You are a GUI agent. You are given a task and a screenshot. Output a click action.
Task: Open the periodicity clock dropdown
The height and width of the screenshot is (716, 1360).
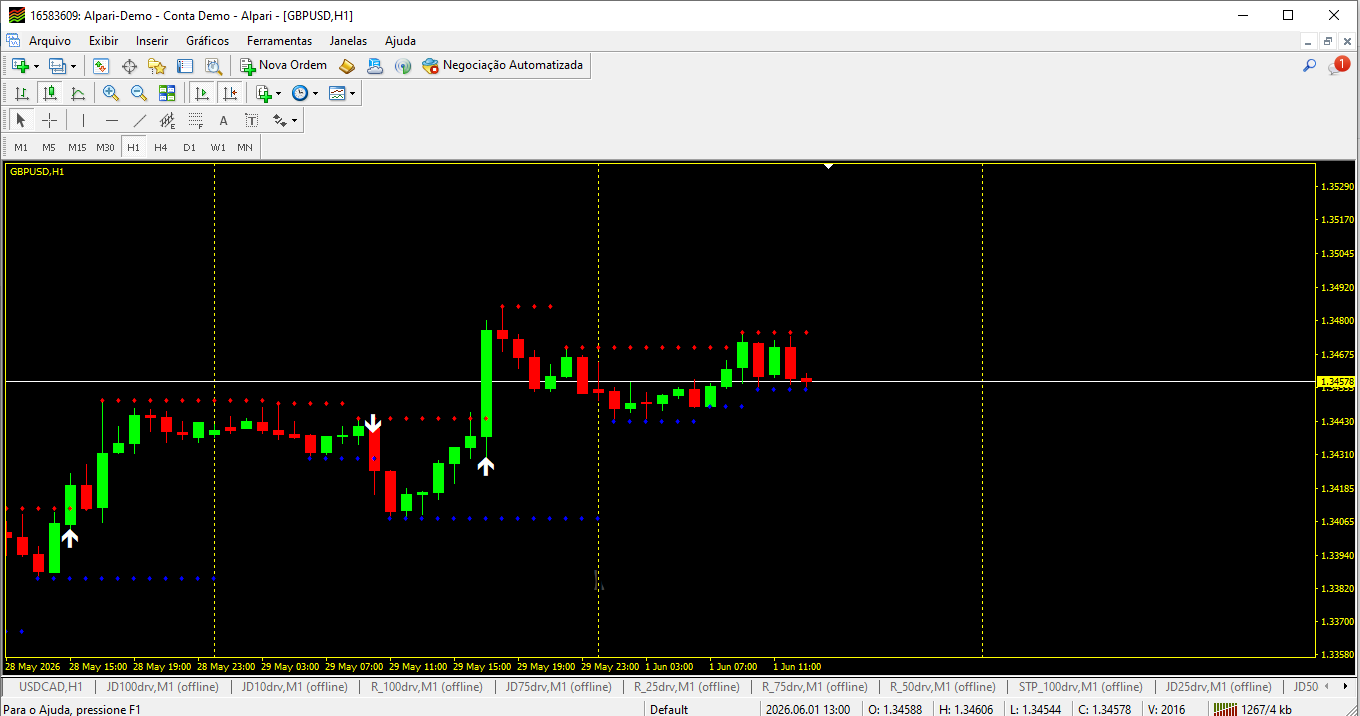316,93
